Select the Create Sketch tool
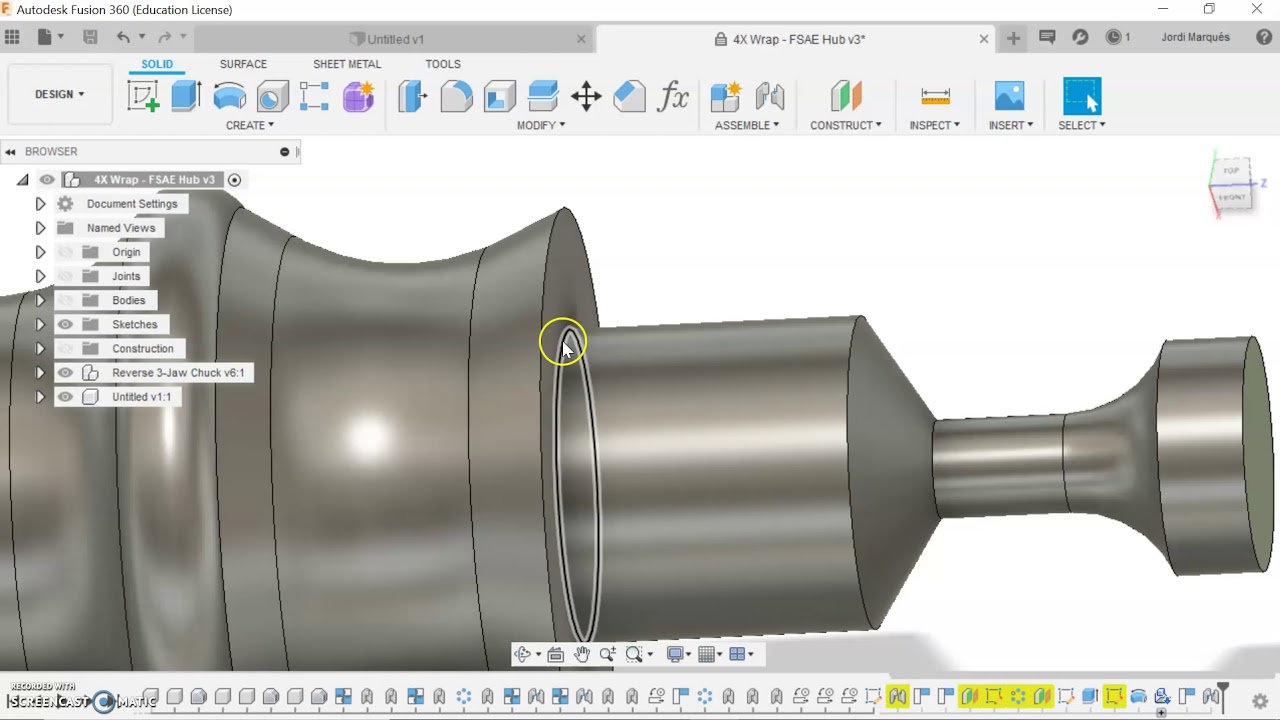 (x=143, y=96)
